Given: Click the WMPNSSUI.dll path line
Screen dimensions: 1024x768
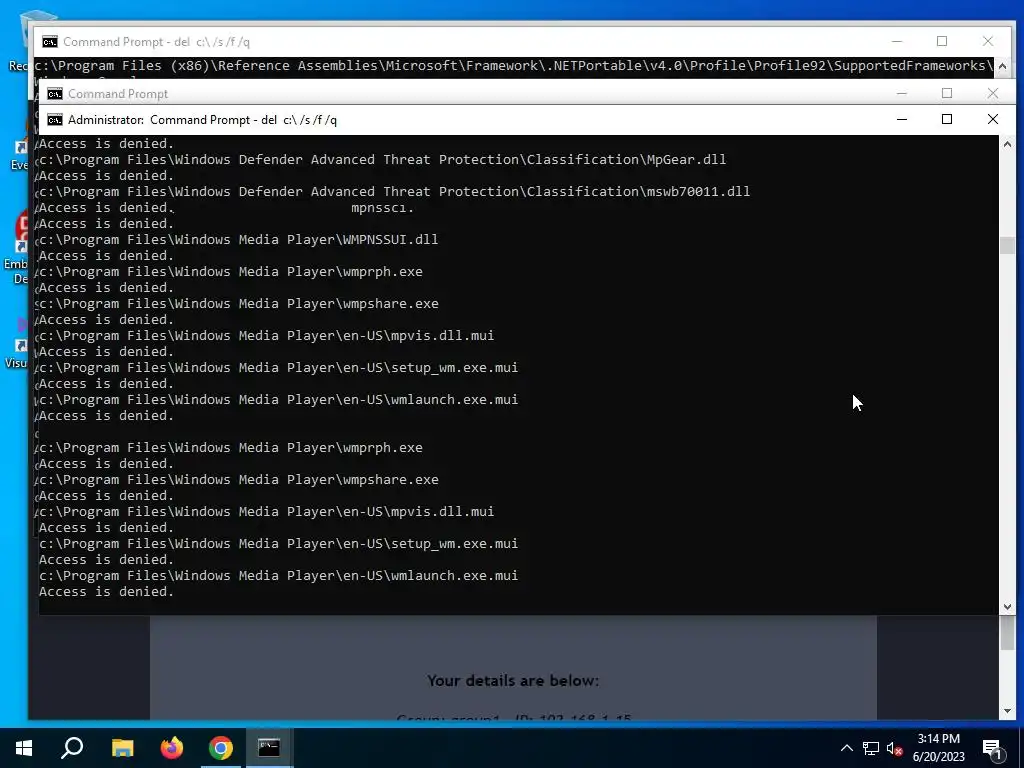Looking at the screenshot, I should pyautogui.click(x=238, y=240).
